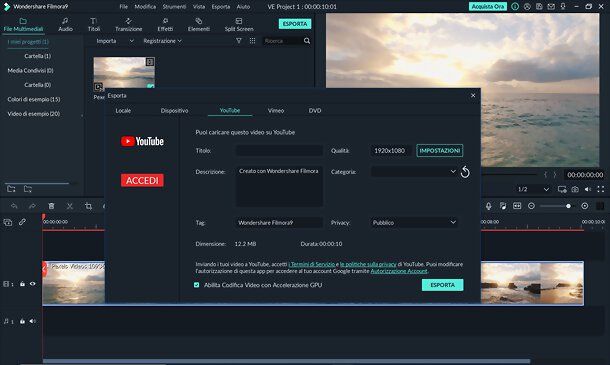The width and height of the screenshot is (610, 365).
Task: Select I miei progetti (1) in sidebar
Action: tap(28, 42)
